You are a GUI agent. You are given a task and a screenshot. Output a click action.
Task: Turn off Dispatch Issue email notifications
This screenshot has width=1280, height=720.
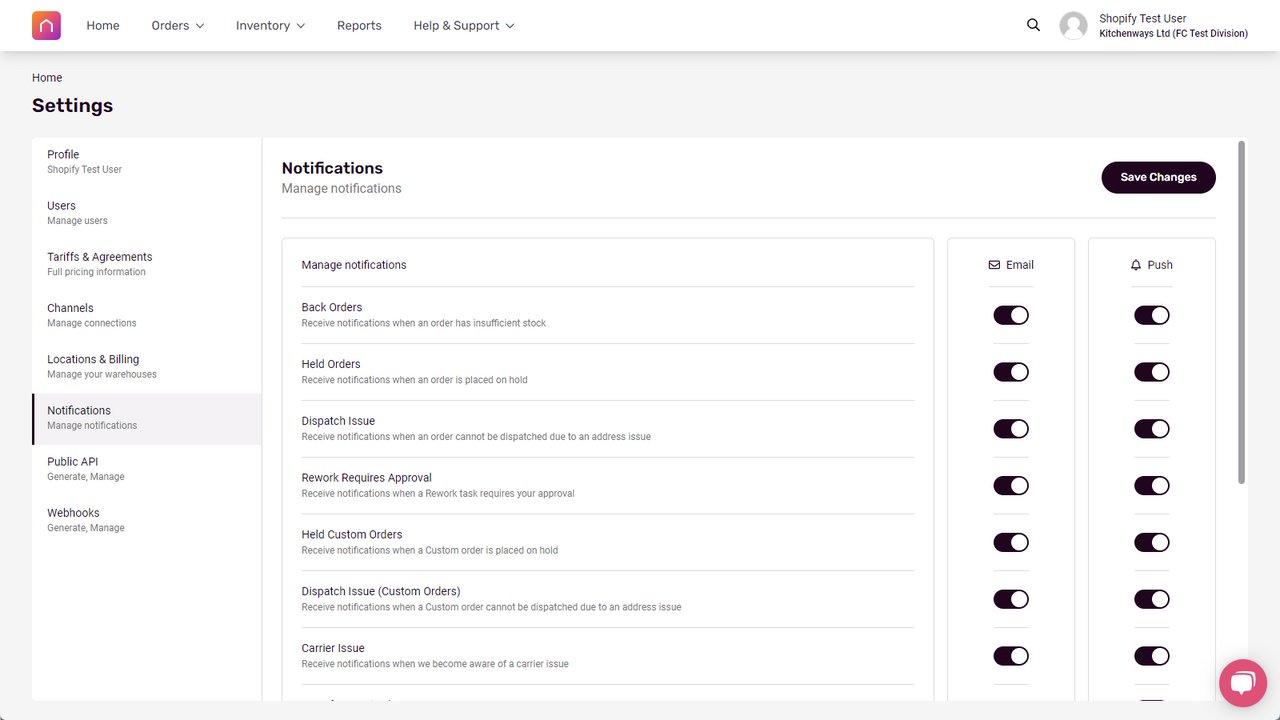pyautogui.click(x=1010, y=428)
